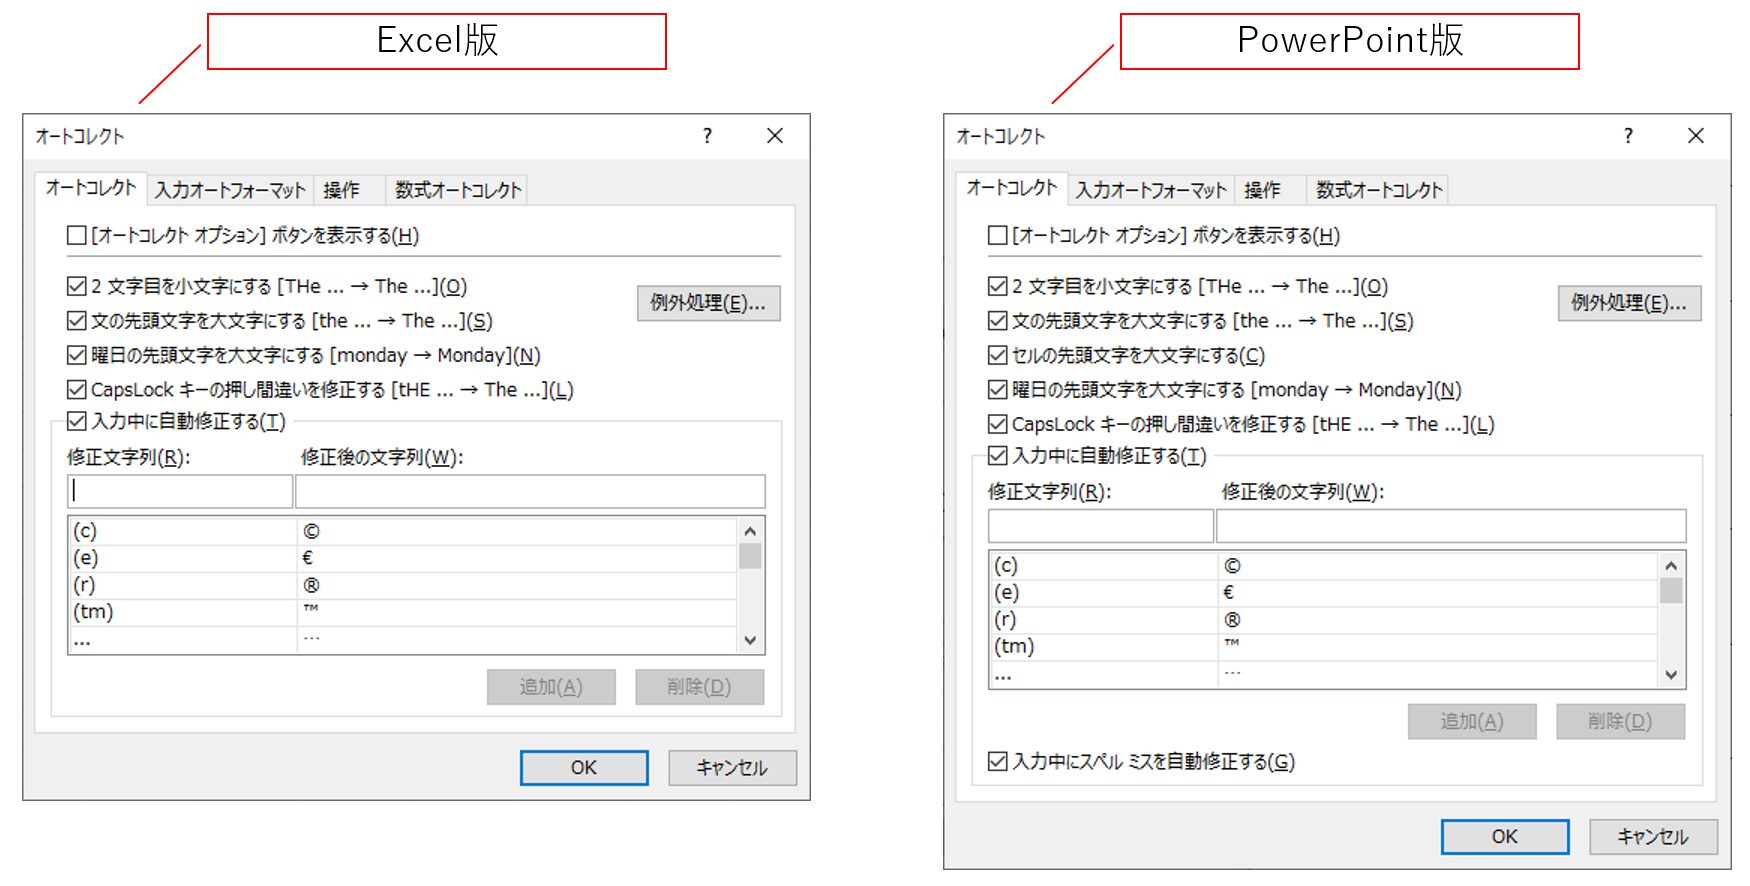This screenshot has width=1750, height=886.
Task: Click scroll down arrow in PowerPoint replacement list
Action: point(1671,675)
